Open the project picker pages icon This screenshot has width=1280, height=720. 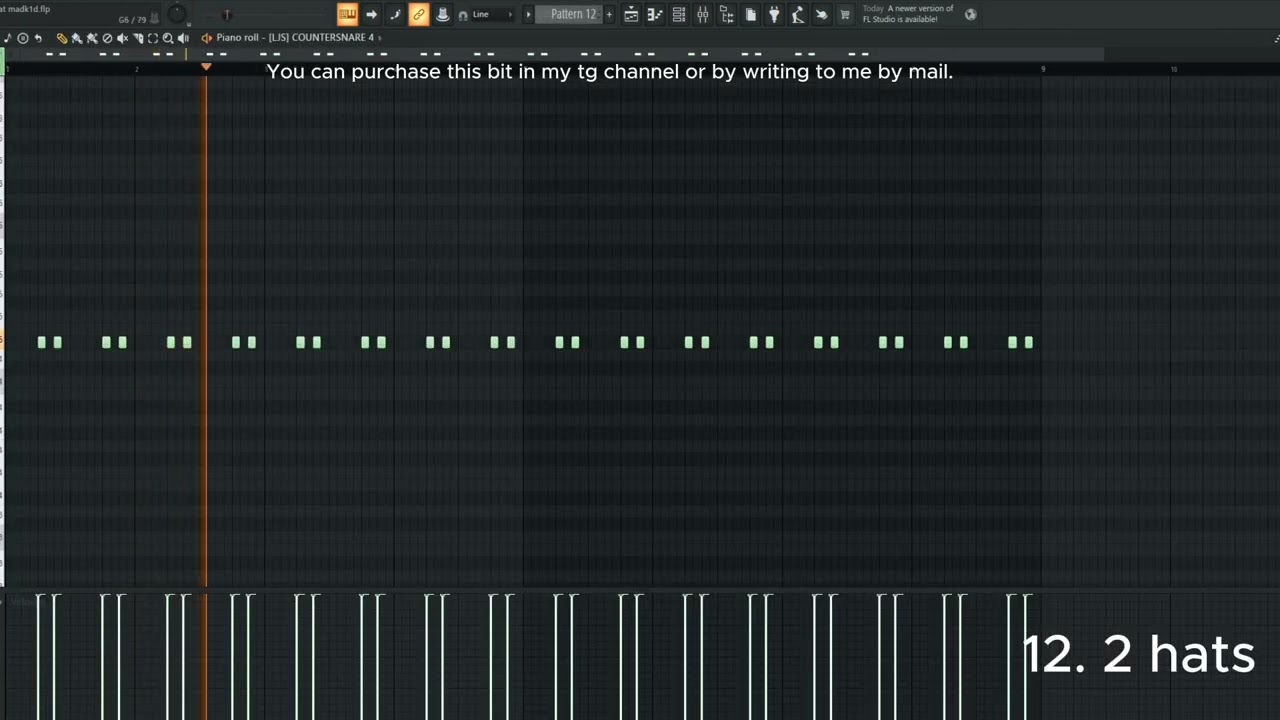pyautogui.click(x=751, y=14)
